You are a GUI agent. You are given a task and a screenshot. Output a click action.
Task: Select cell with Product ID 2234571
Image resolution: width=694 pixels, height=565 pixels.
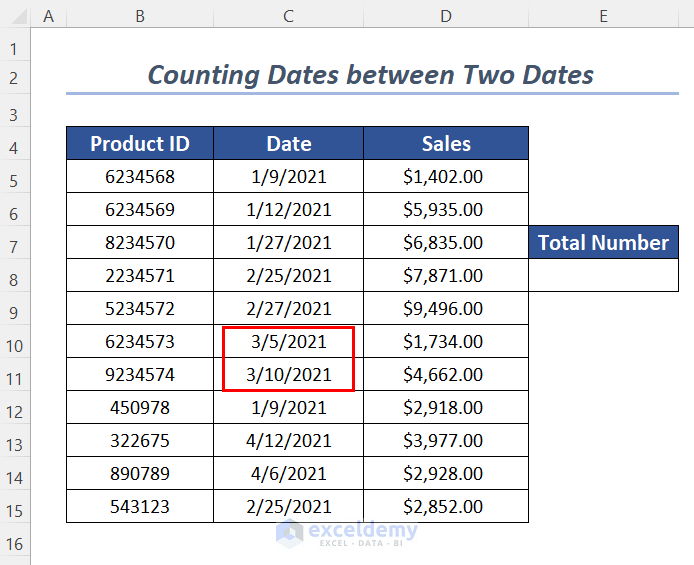[x=140, y=275]
